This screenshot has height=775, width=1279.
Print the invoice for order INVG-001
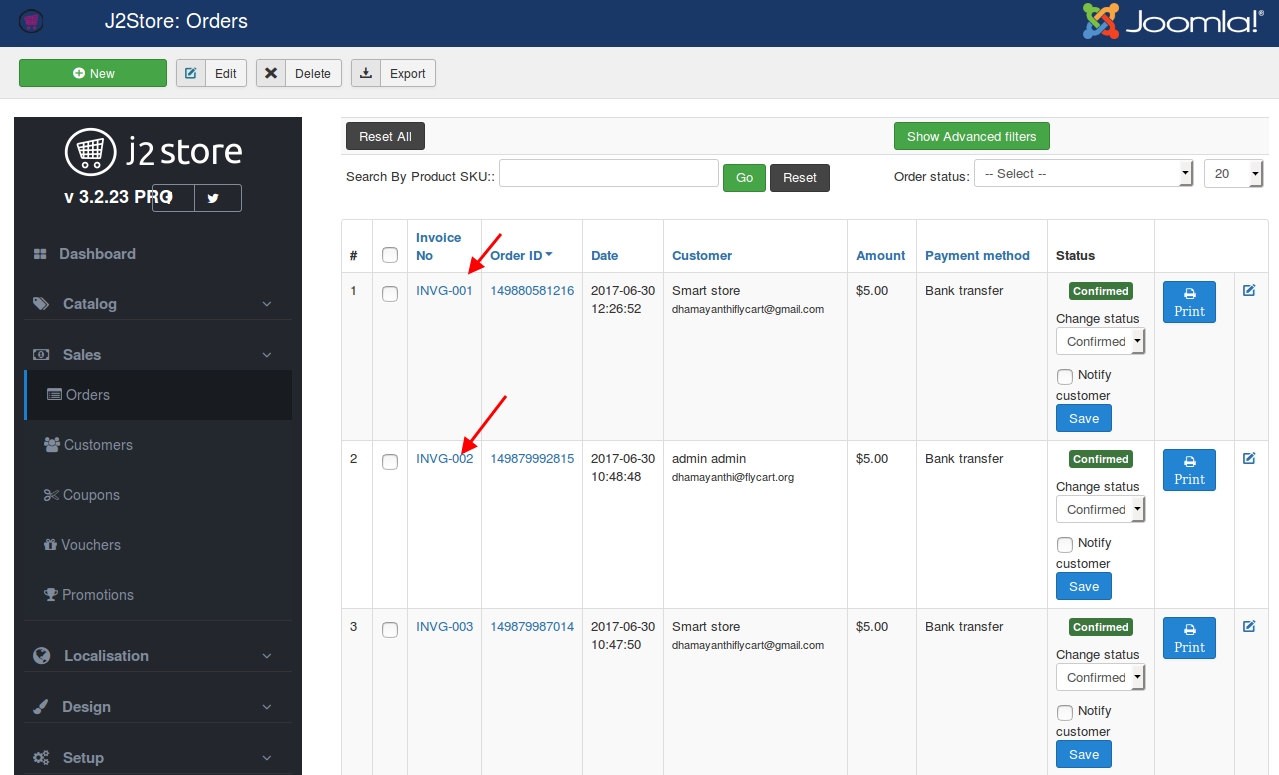(x=1189, y=301)
